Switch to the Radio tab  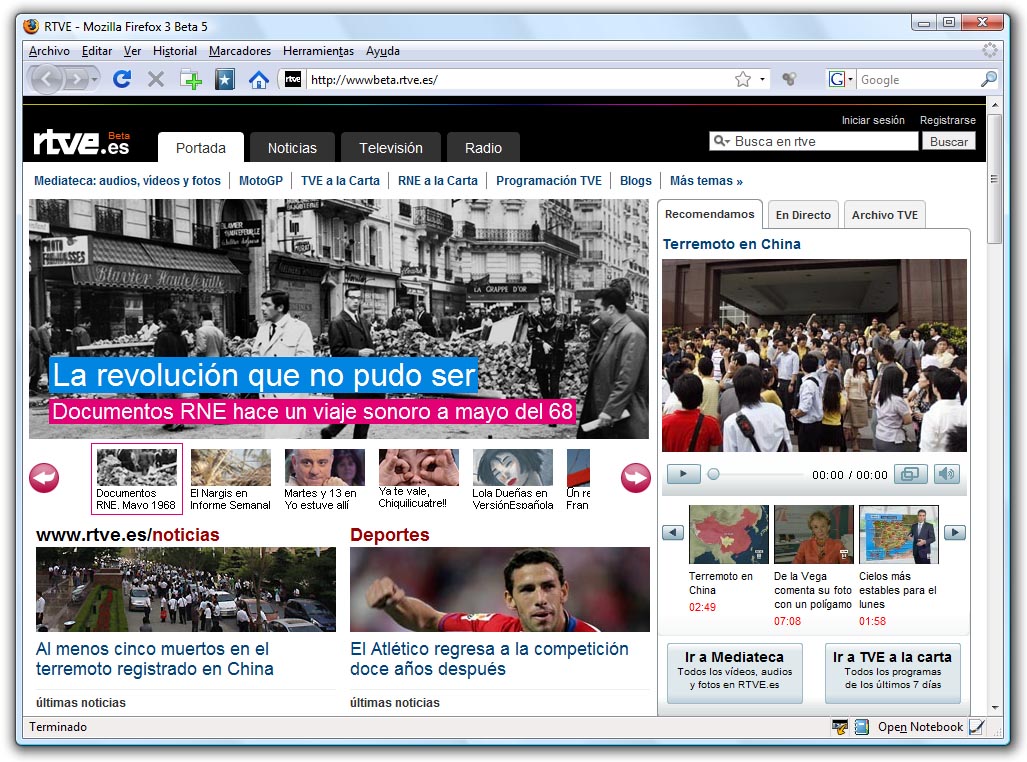point(483,148)
